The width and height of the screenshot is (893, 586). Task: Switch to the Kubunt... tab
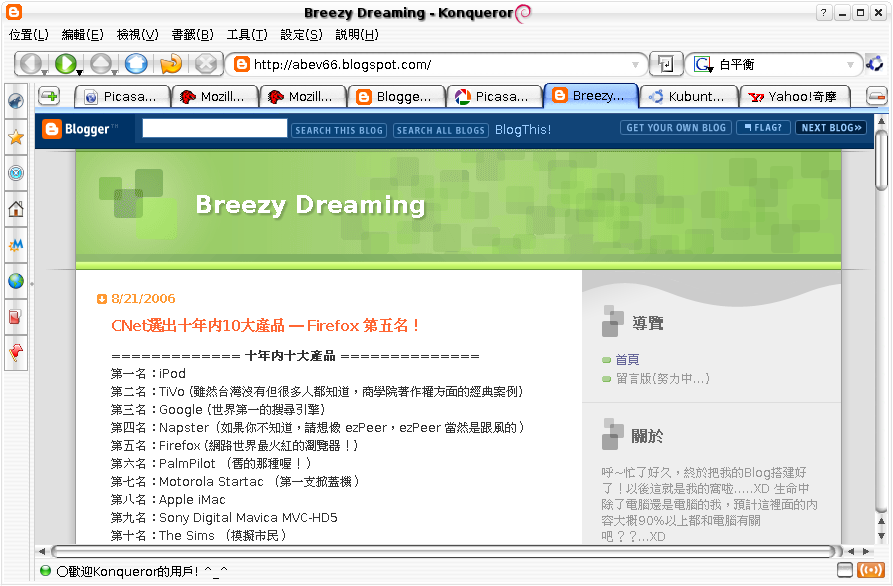[x=689, y=96]
